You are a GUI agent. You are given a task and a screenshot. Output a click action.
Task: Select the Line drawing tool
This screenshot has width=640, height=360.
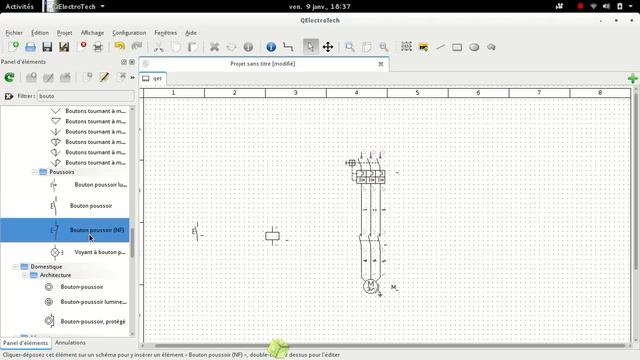(x=440, y=47)
